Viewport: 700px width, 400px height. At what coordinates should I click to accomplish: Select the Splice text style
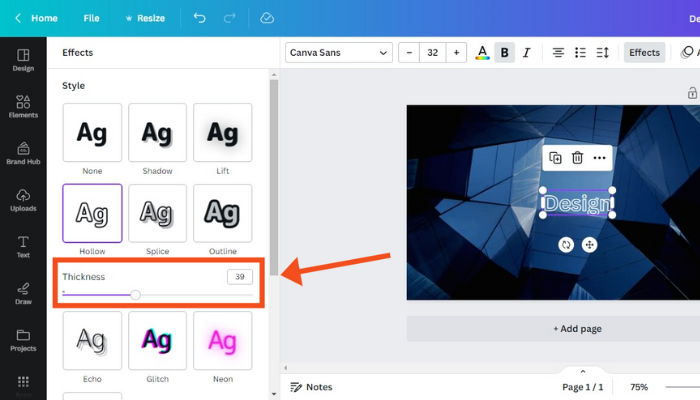pos(157,213)
